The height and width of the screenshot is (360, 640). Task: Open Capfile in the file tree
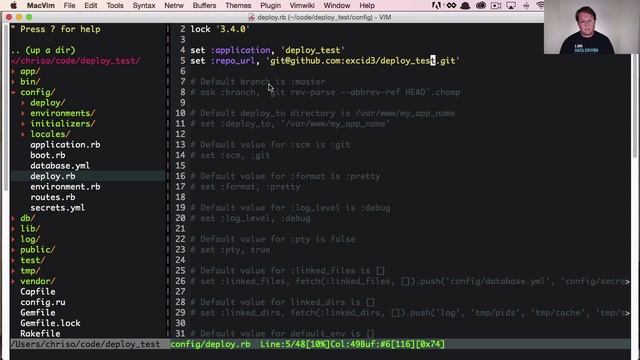click(x=38, y=292)
